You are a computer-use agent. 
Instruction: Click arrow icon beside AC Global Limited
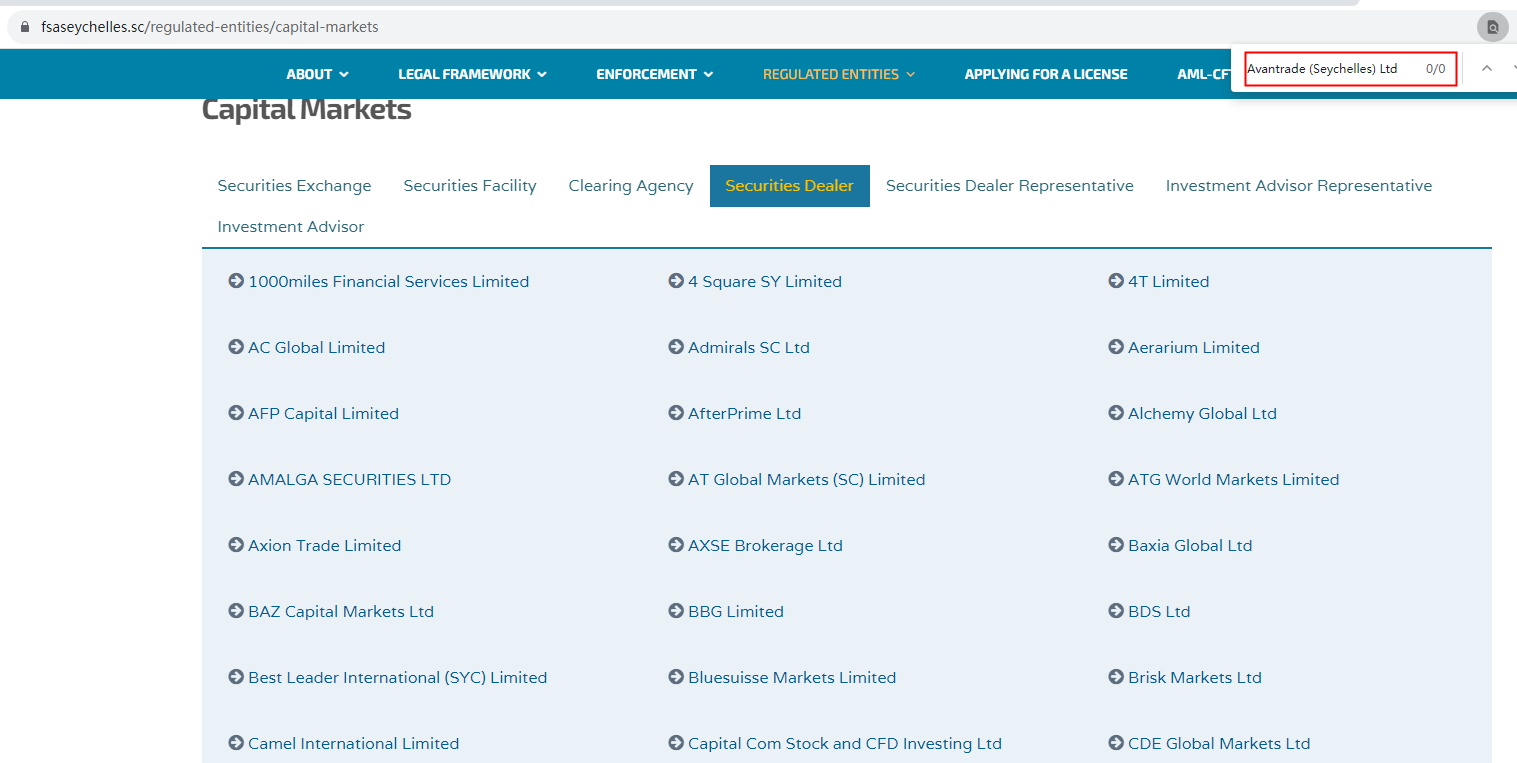236,347
